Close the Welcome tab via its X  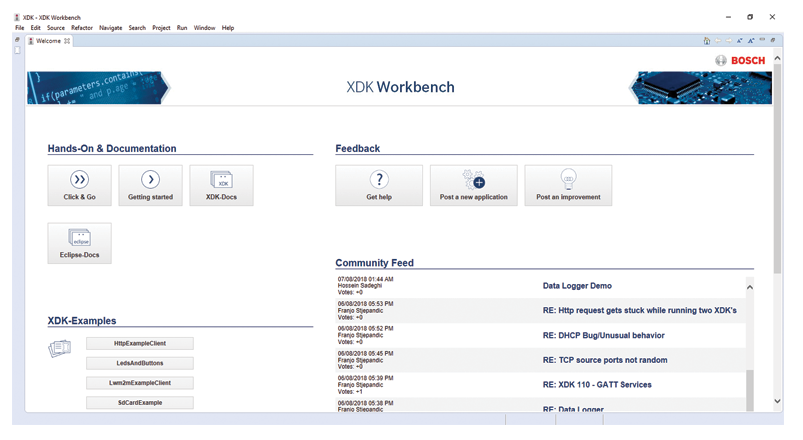tap(67, 41)
